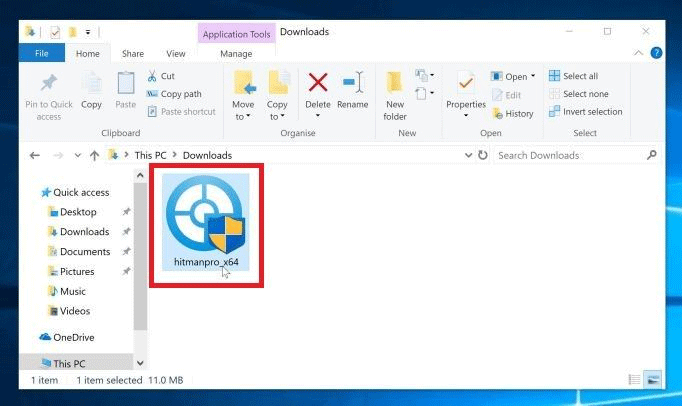This screenshot has height=406, width=682.
Task: Switch to the Home ribbon tab
Action: click(87, 54)
